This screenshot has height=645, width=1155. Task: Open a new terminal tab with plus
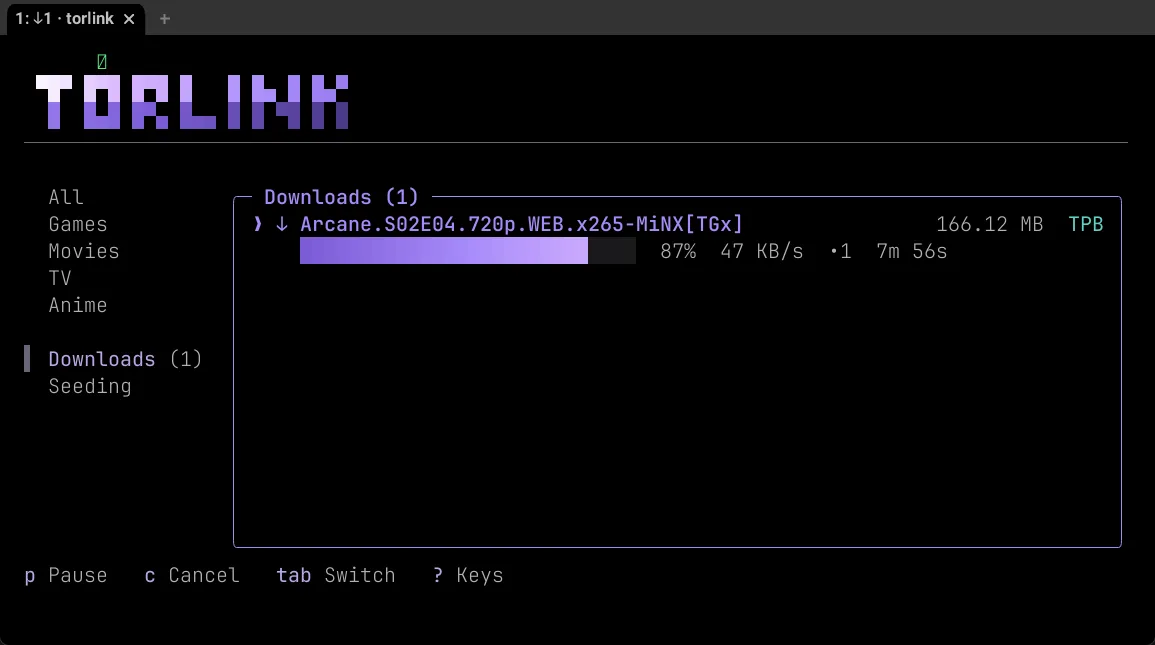pyautogui.click(x=165, y=19)
